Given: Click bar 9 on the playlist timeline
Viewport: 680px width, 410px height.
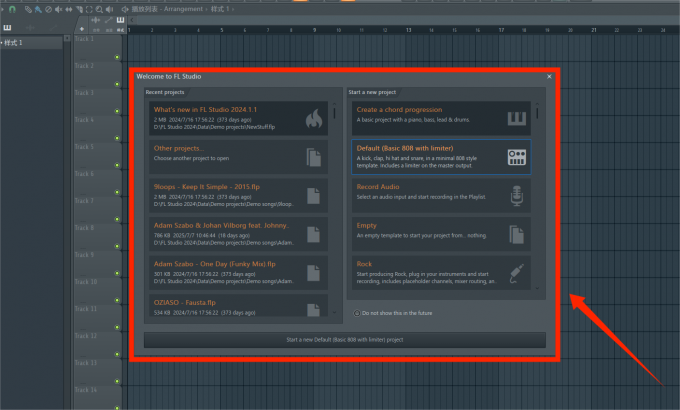Looking at the screenshot, I should click(314, 30).
